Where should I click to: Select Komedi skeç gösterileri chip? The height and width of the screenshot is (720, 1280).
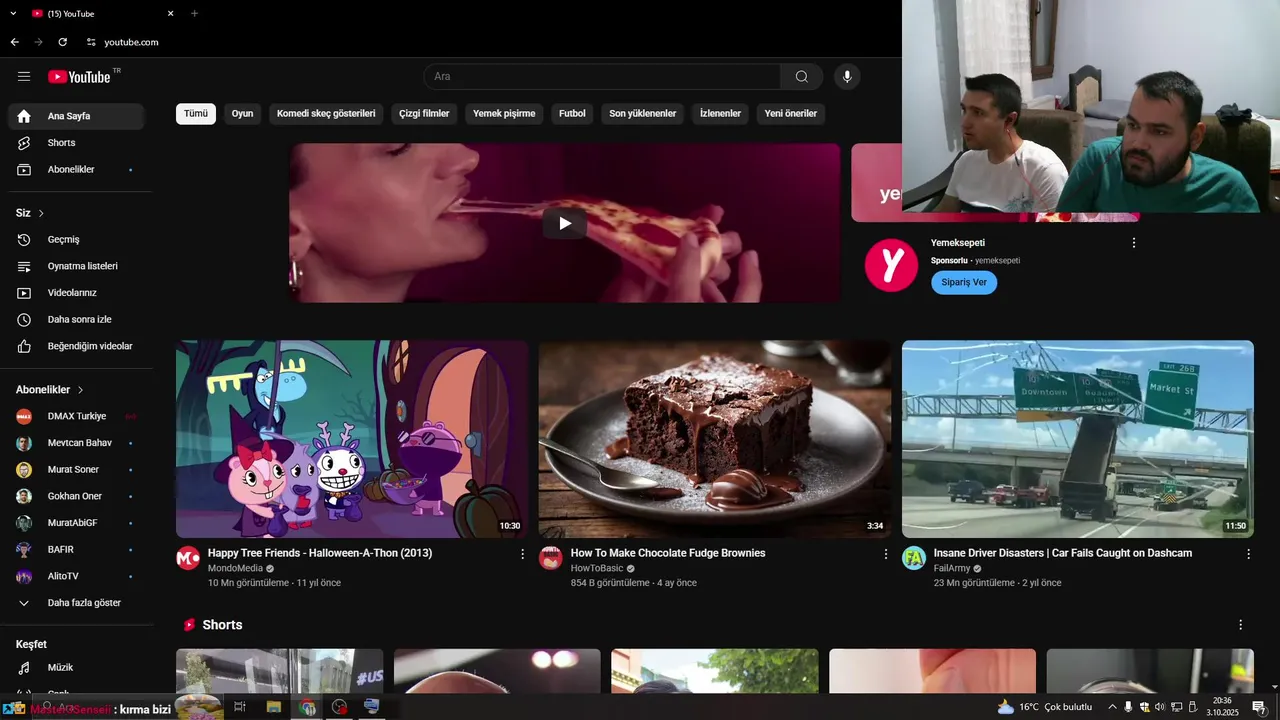[x=326, y=114]
